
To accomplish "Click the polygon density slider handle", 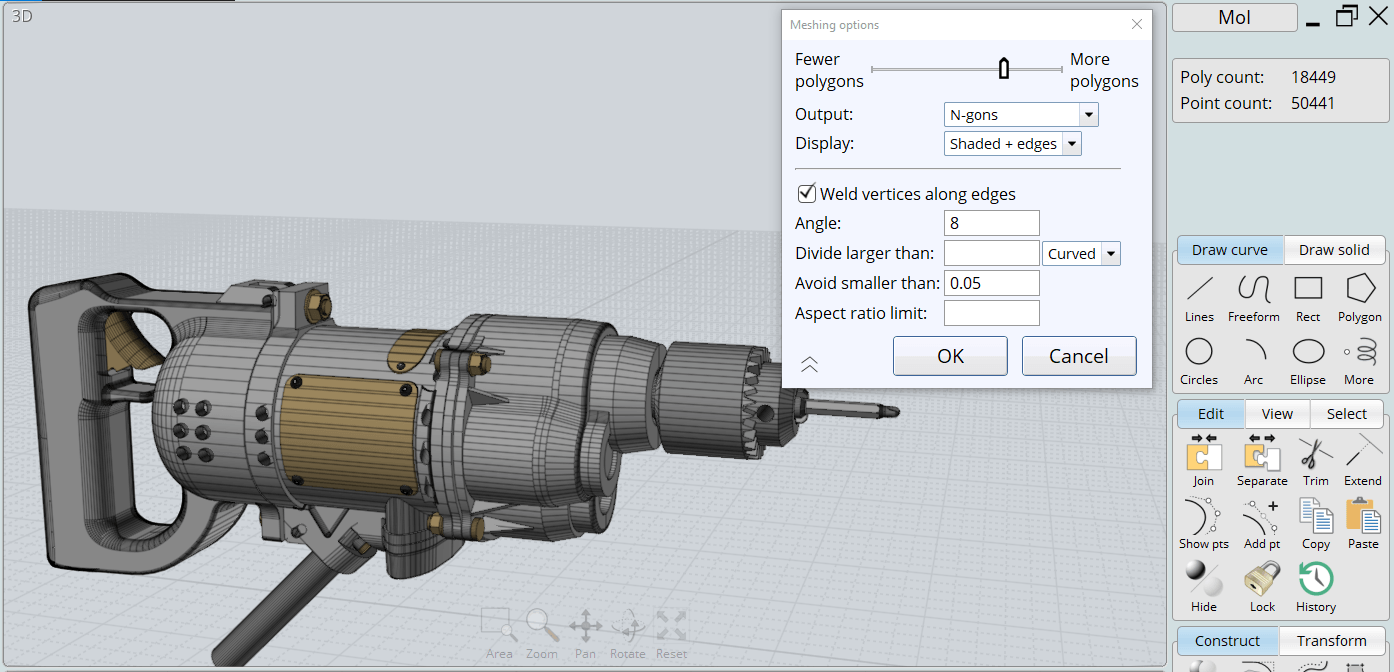I will [1003, 69].
